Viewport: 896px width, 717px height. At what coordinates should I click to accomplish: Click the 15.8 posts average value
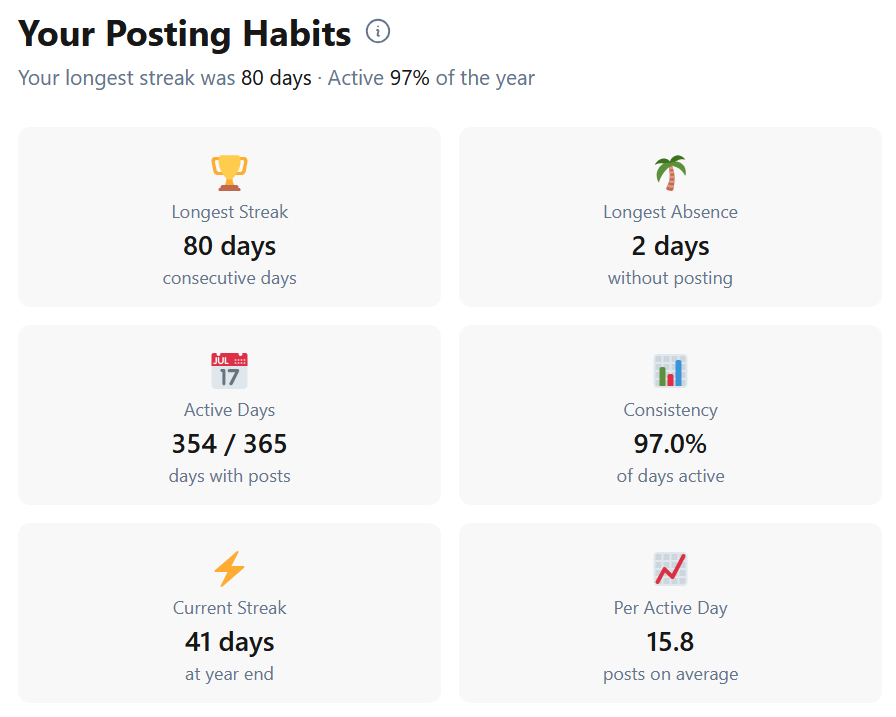[670, 642]
